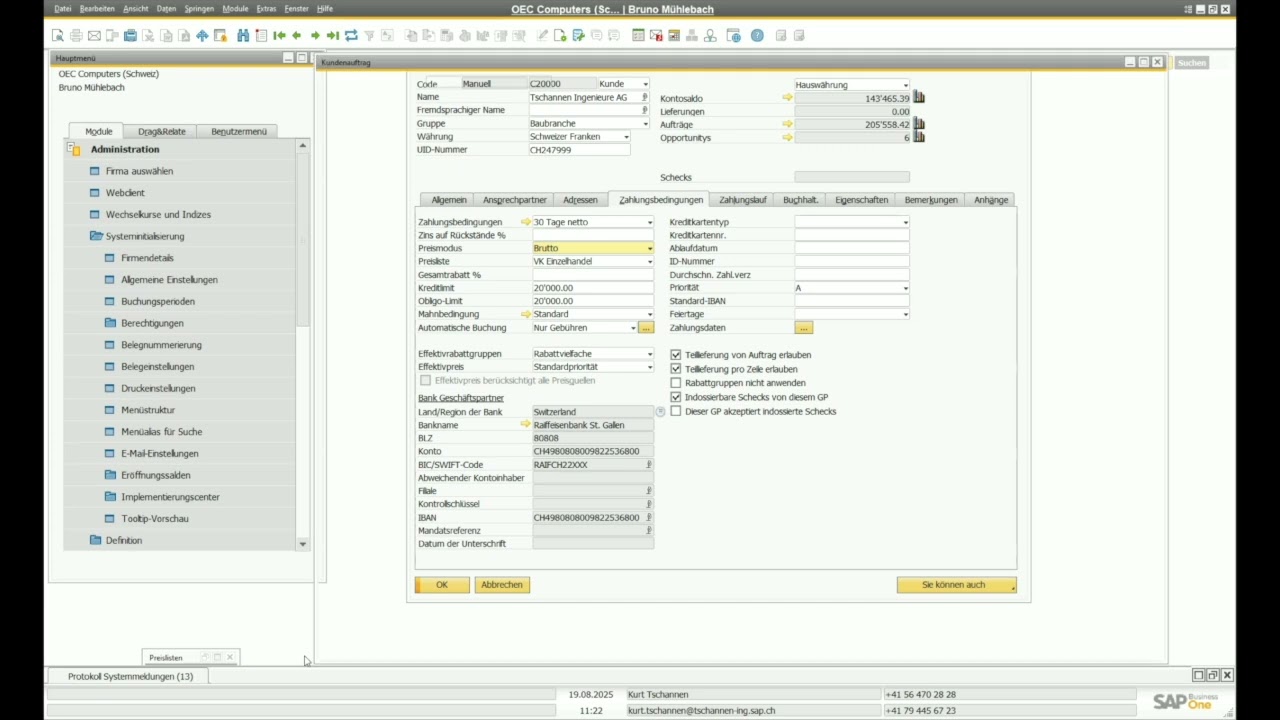Click the print preview toolbar icon
Viewport: 1280px width, 720px height.
point(59,36)
